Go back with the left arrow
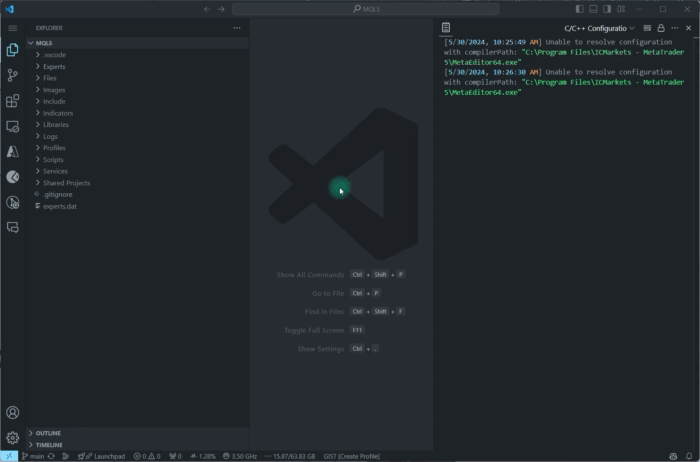Image resolution: width=700 pixels, height=462 pixels. click(x=207, y=9)
